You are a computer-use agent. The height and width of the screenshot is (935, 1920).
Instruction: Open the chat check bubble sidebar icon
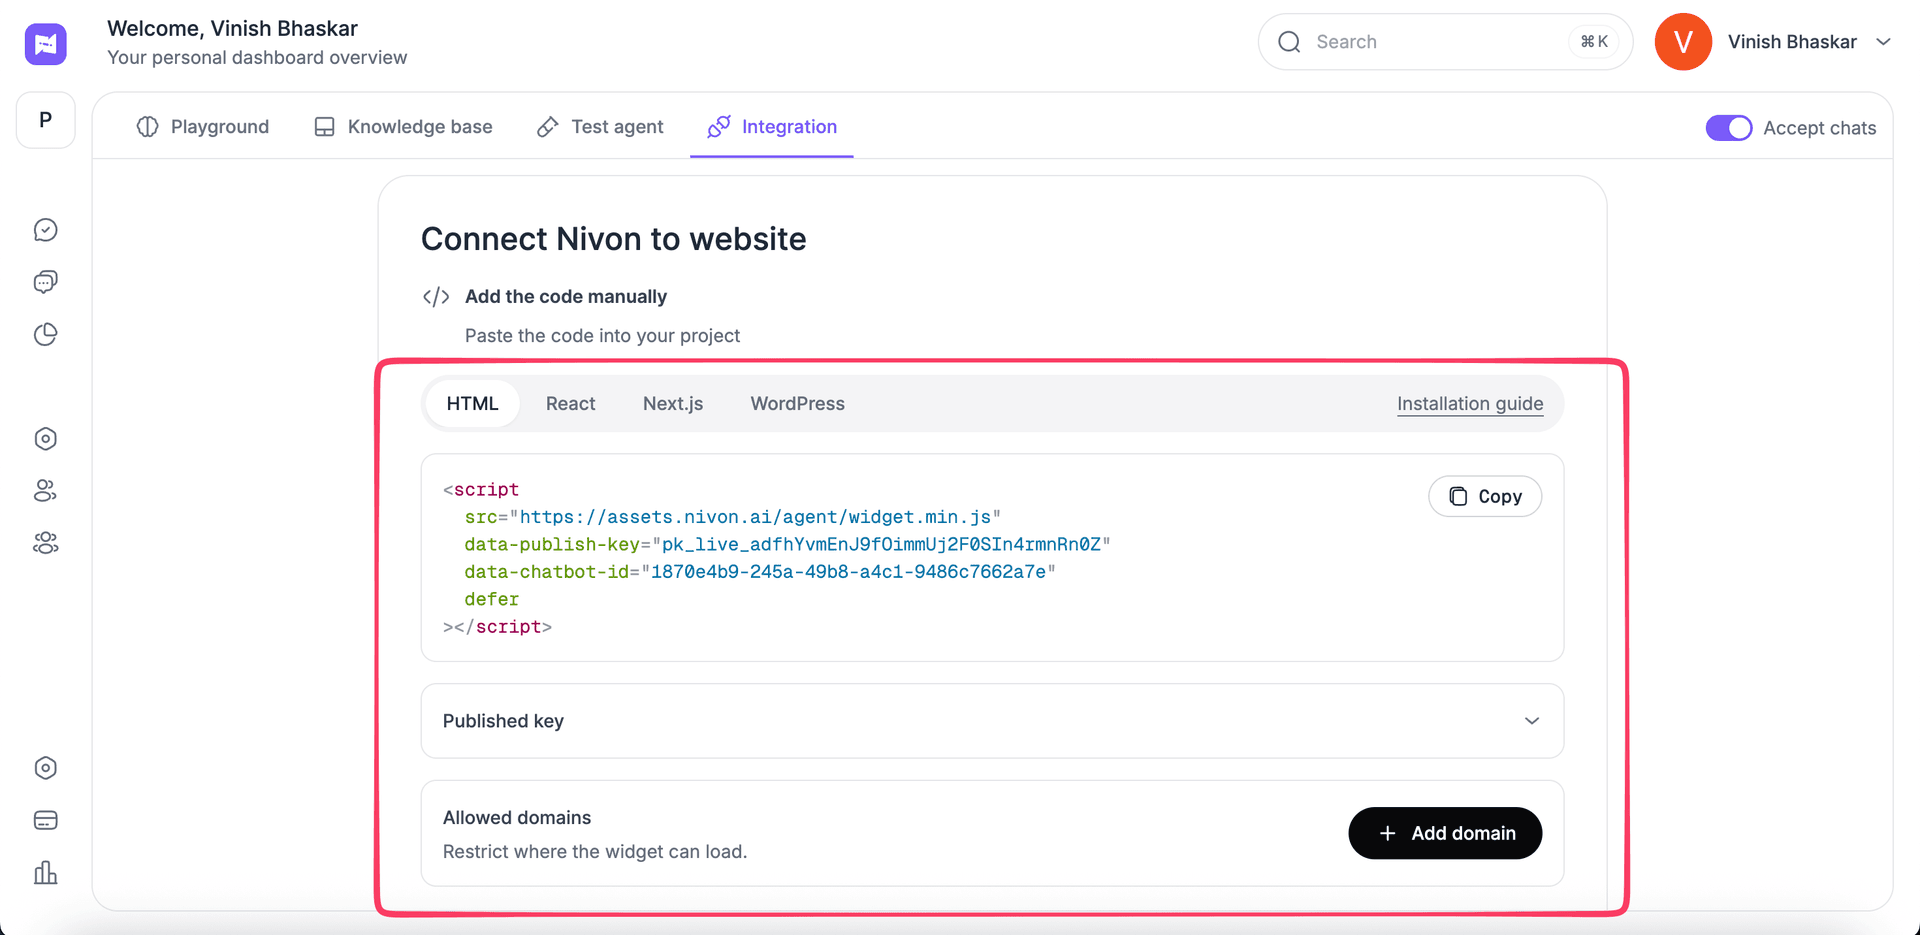(45, 230)
